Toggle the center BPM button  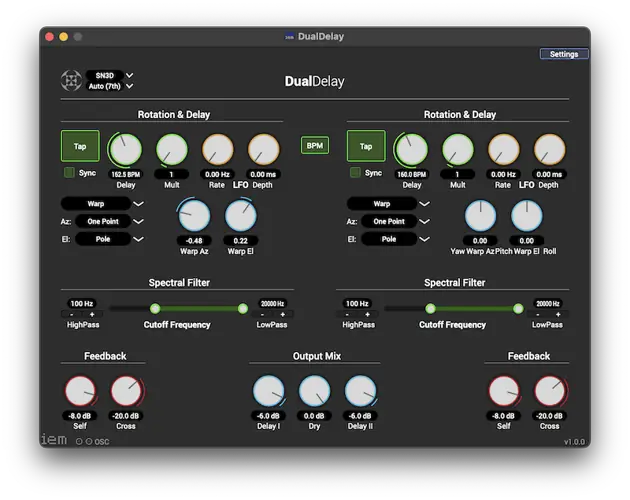click(x=315, y=146)
